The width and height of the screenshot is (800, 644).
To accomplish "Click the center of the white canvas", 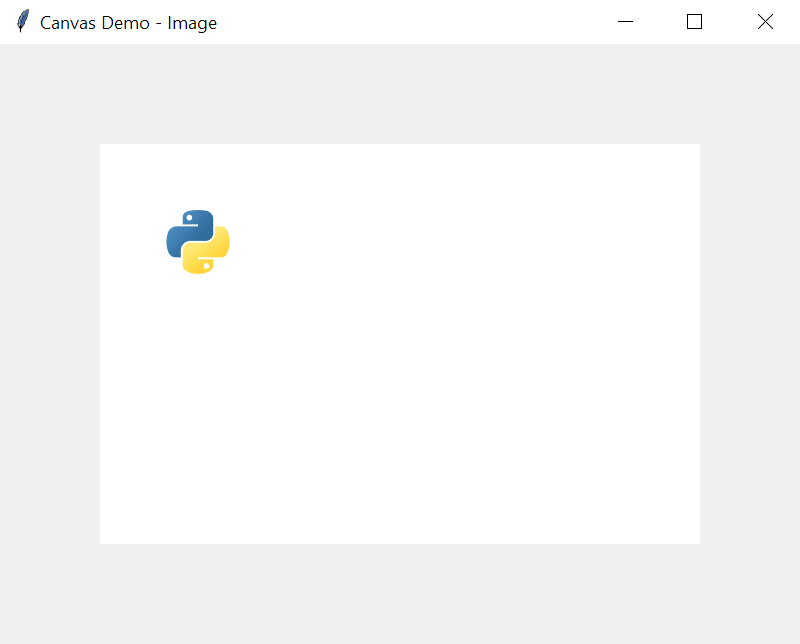I will (x=400, y=343).
